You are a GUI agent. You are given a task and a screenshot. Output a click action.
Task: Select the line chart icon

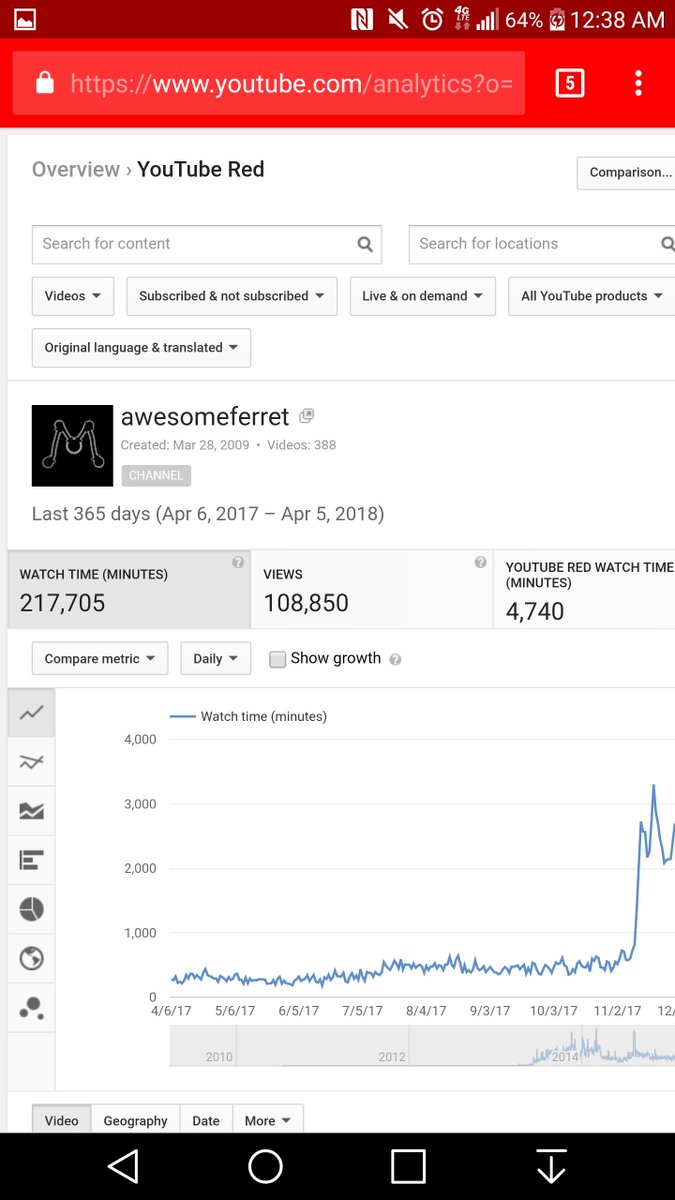tap(31, 713)
